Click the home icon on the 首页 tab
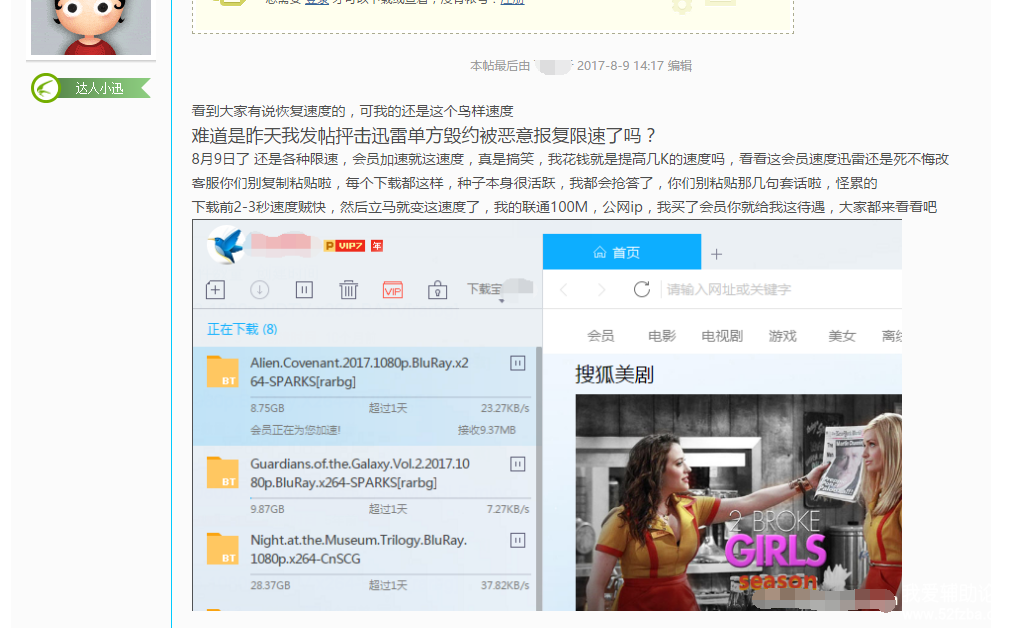1021x628 pixels. [600, 252]
